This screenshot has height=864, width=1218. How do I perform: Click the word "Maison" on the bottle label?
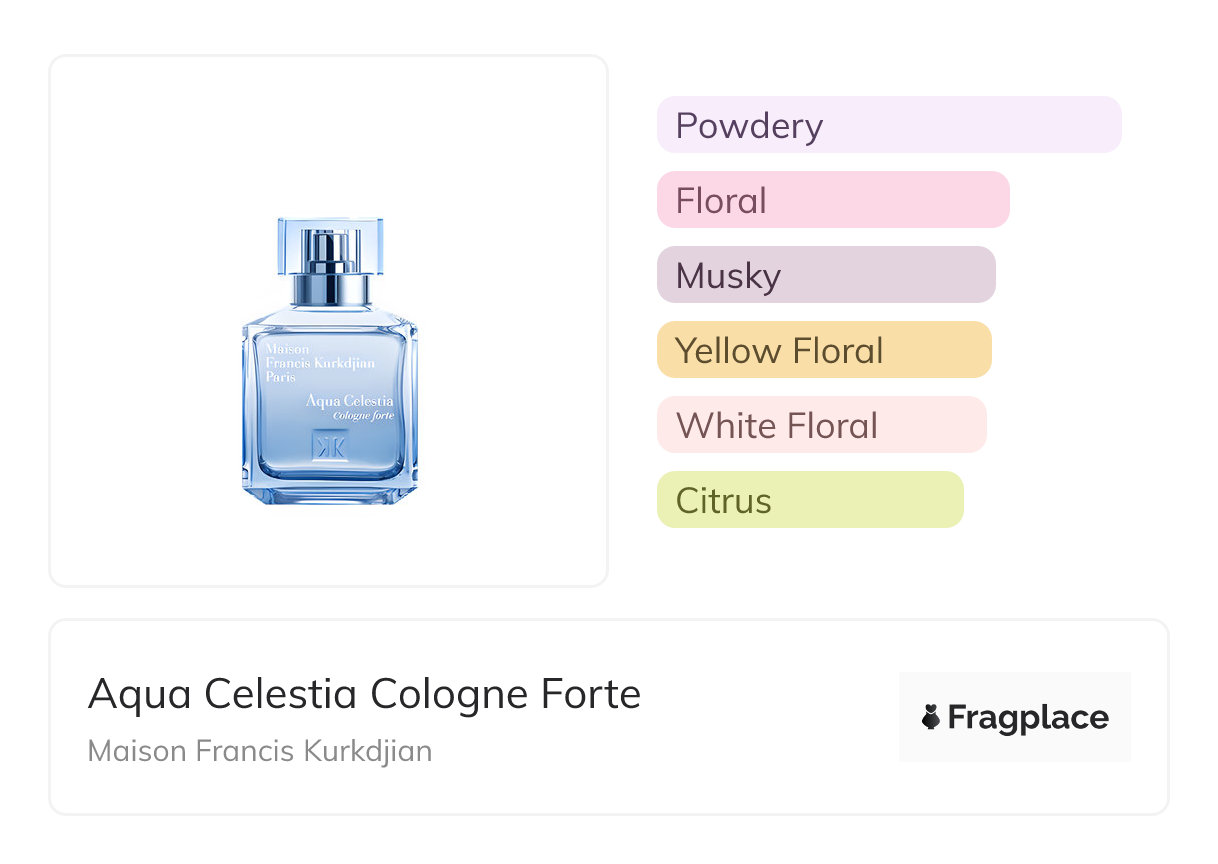(x=287, y=350)
